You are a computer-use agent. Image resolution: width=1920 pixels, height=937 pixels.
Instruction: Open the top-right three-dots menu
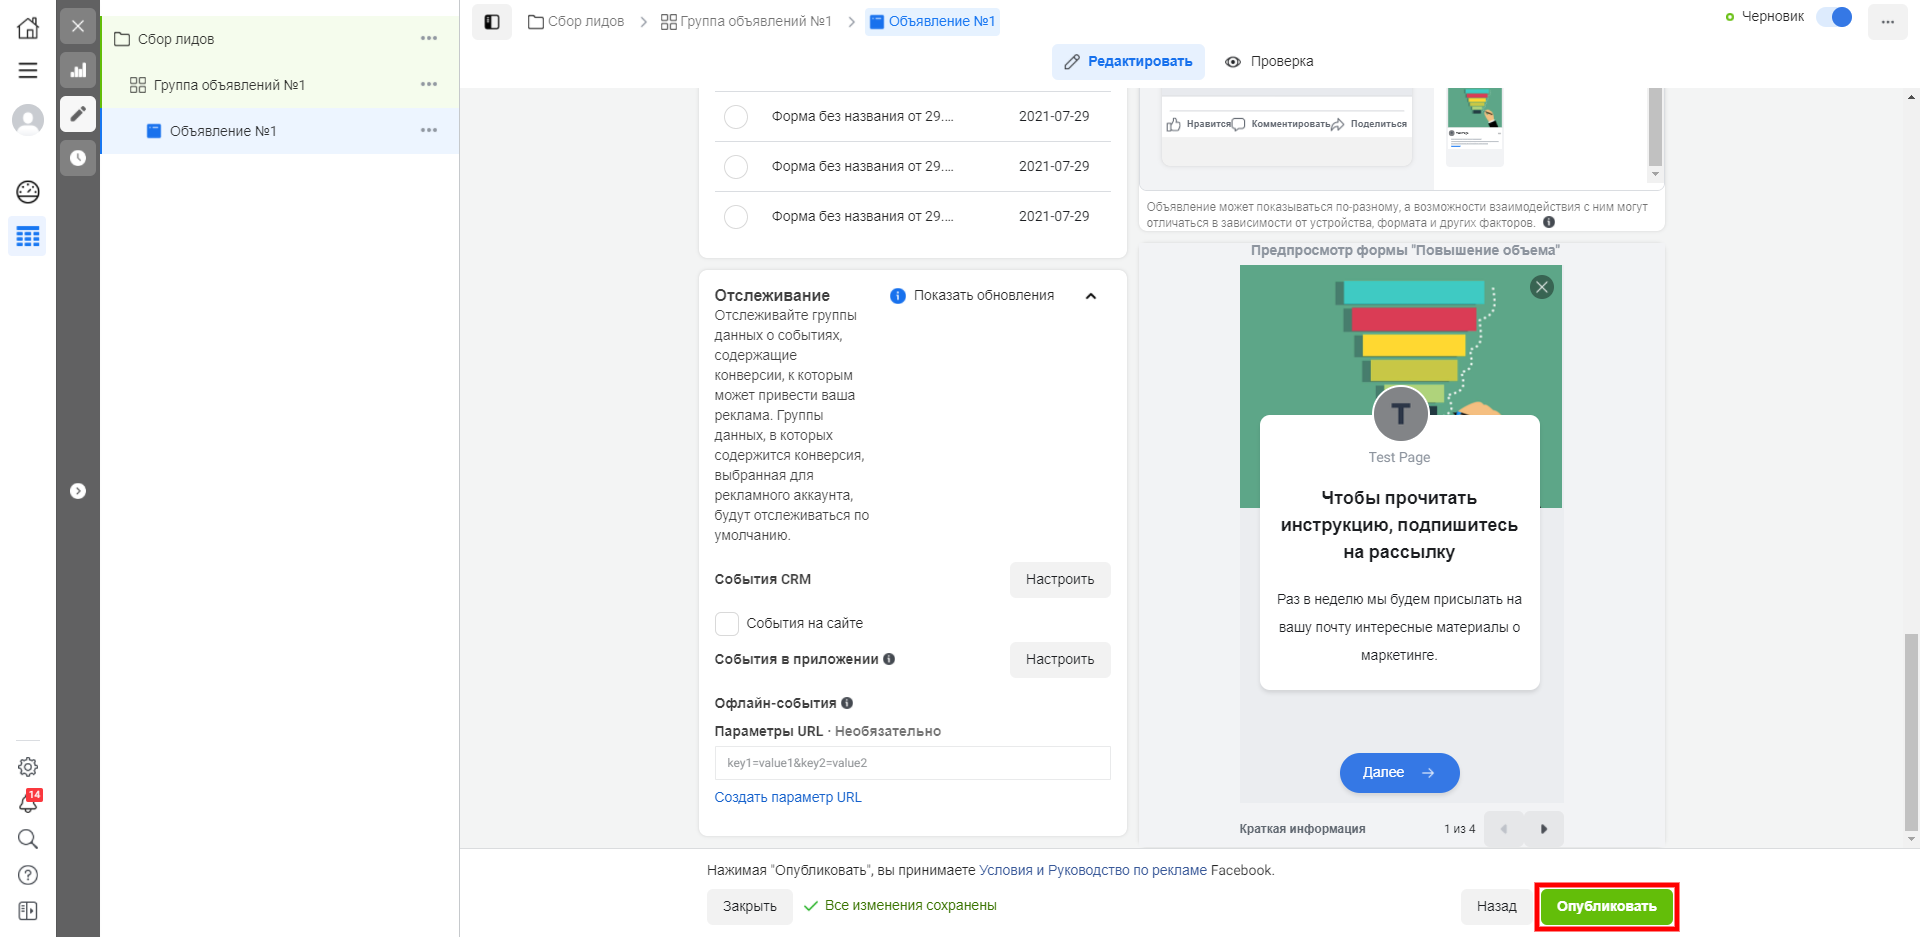tap(1887, 22)
